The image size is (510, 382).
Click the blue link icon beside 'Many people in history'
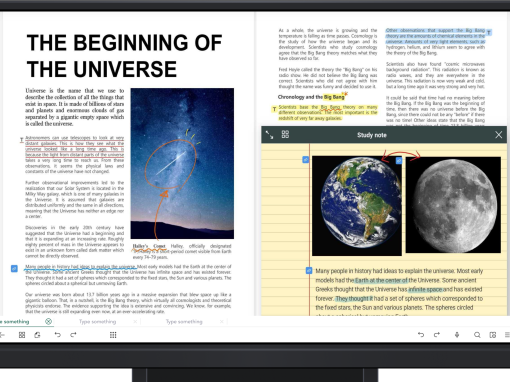tap(14, 268)
